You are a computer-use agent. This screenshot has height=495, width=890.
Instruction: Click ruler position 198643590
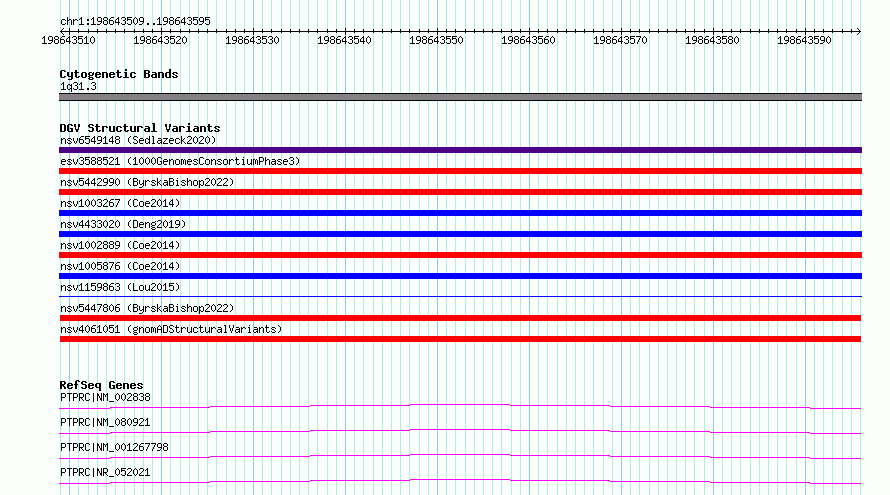[804, 40]
